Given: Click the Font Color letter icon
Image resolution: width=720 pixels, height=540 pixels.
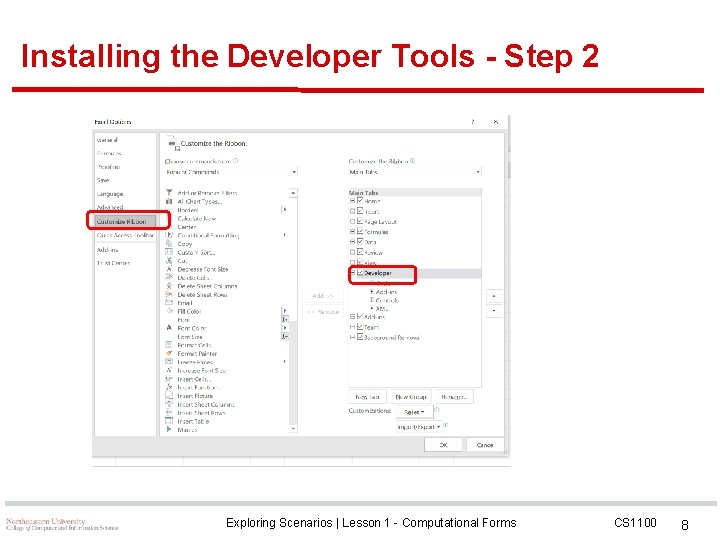Looking at the screenshot, I should 169,328.
